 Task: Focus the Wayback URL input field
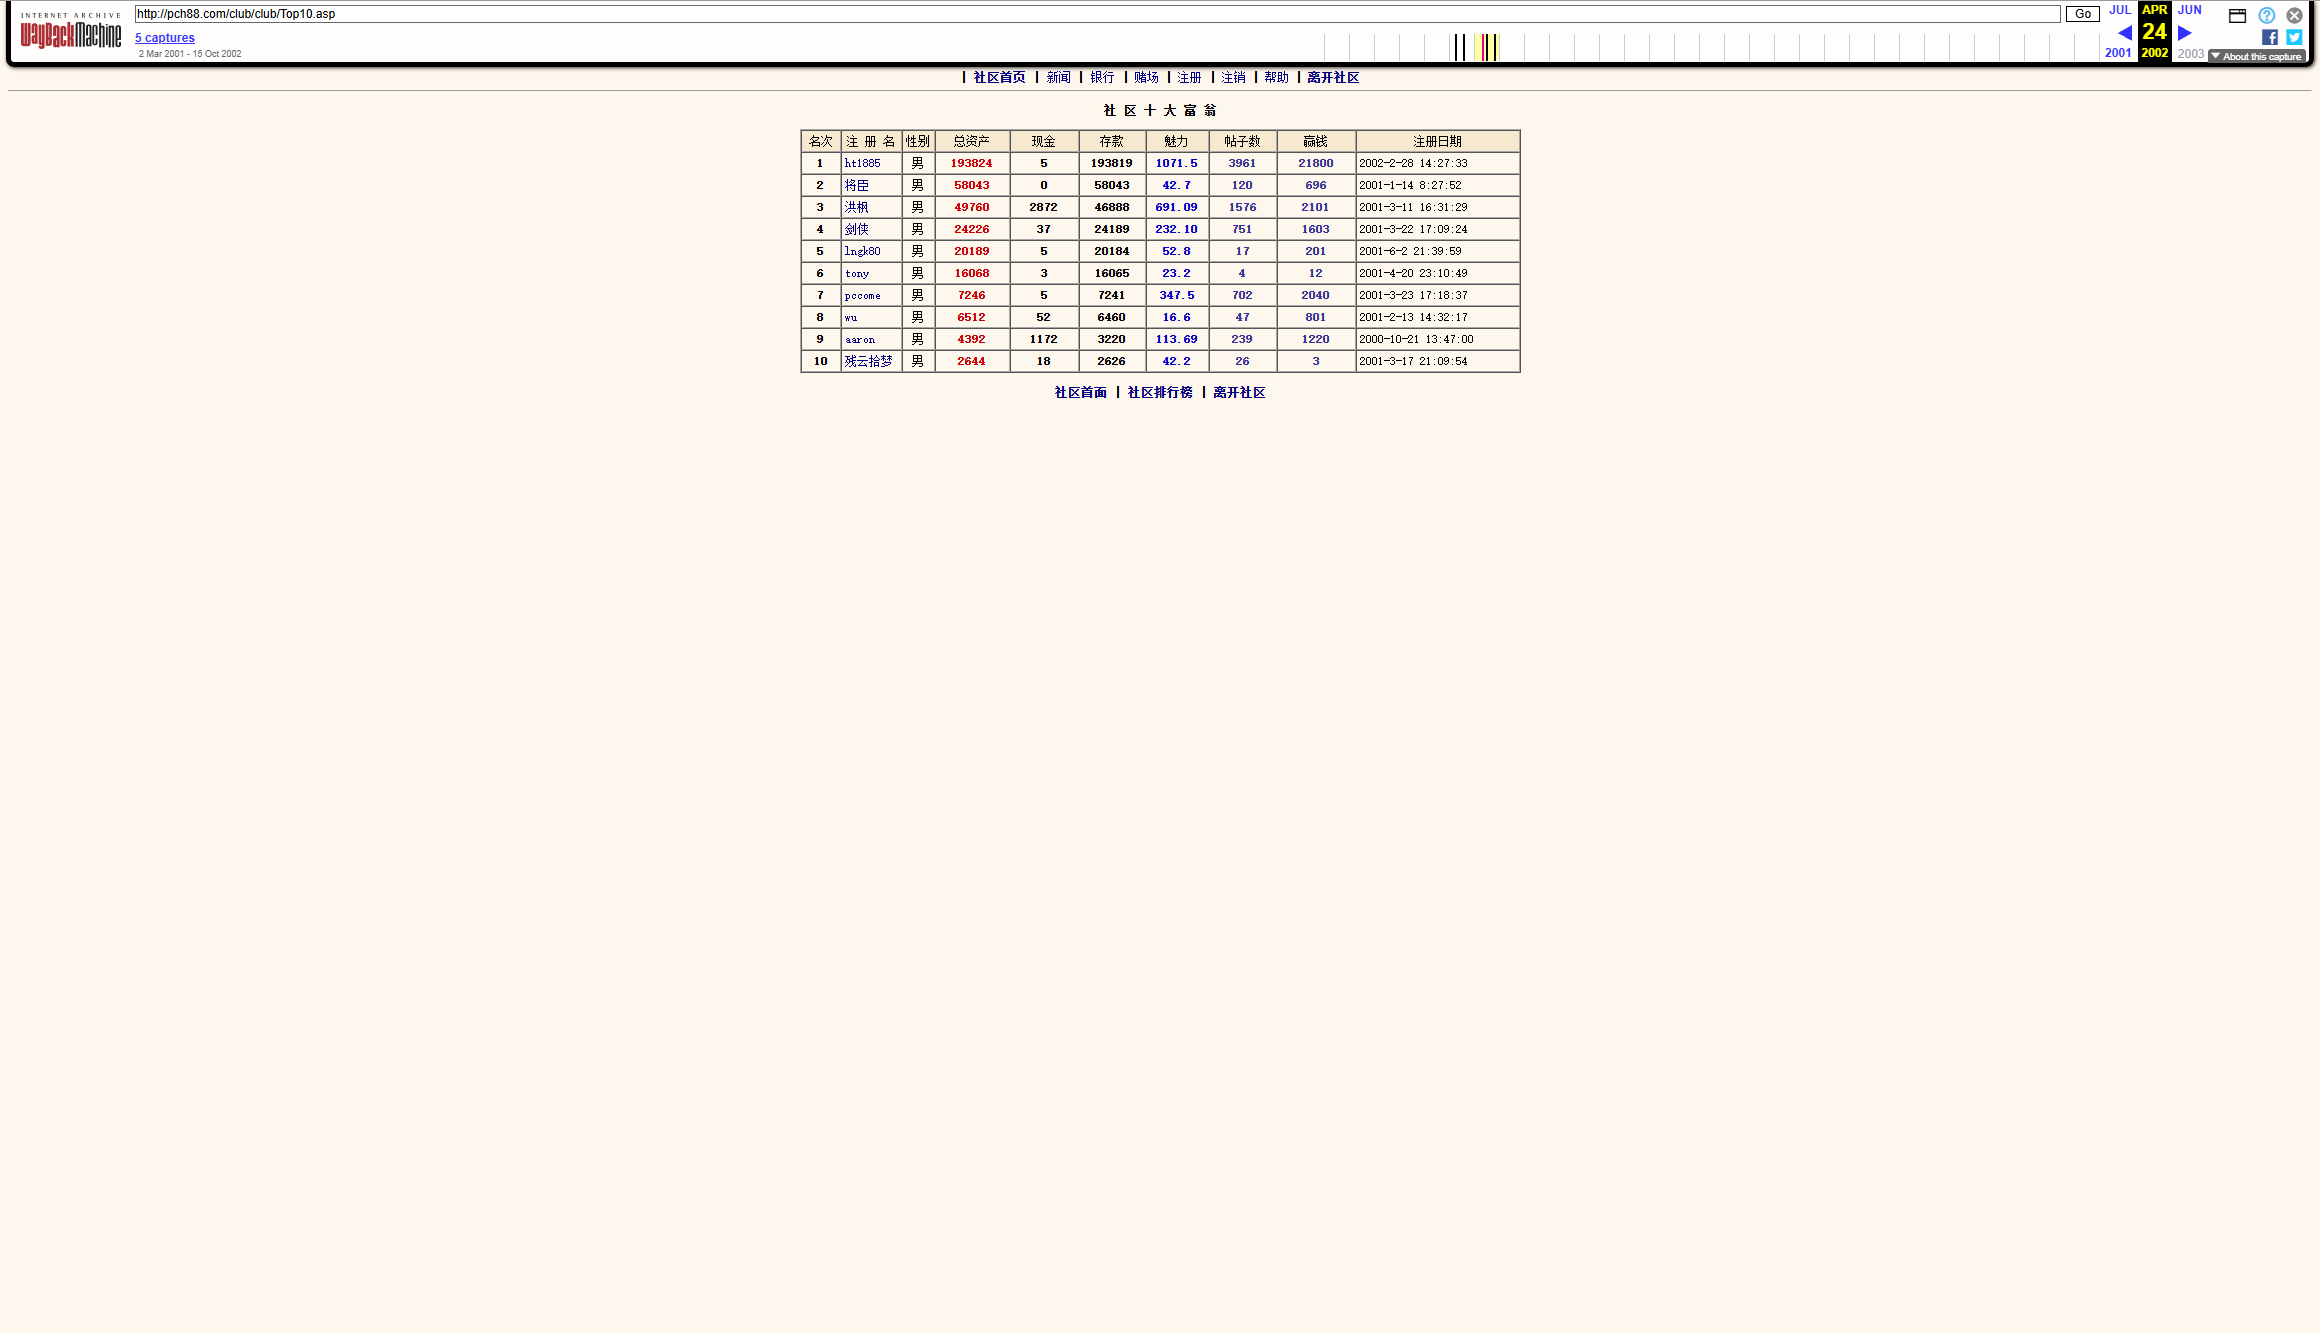tap(1097, 14)
